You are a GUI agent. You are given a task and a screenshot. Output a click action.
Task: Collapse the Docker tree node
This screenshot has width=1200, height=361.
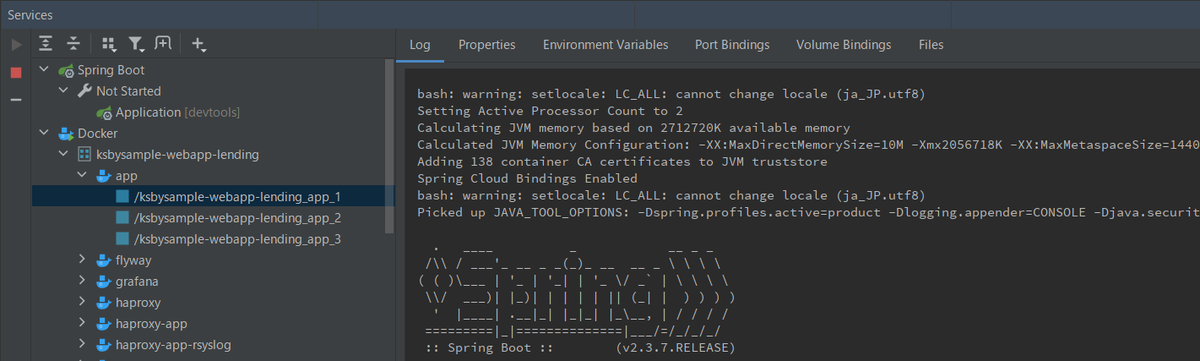pos(44,133)
